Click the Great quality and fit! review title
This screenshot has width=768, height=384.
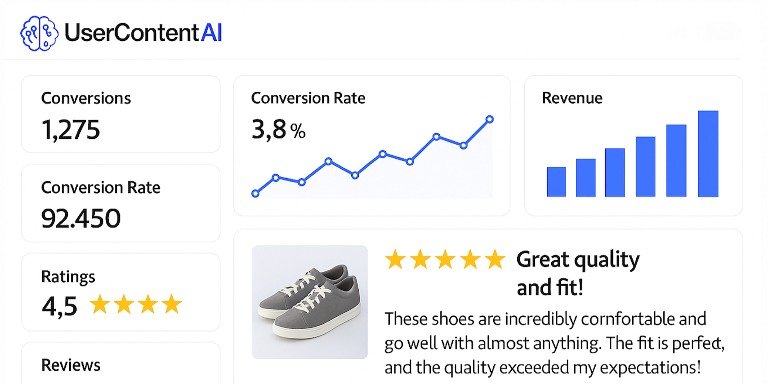point(578,273)
